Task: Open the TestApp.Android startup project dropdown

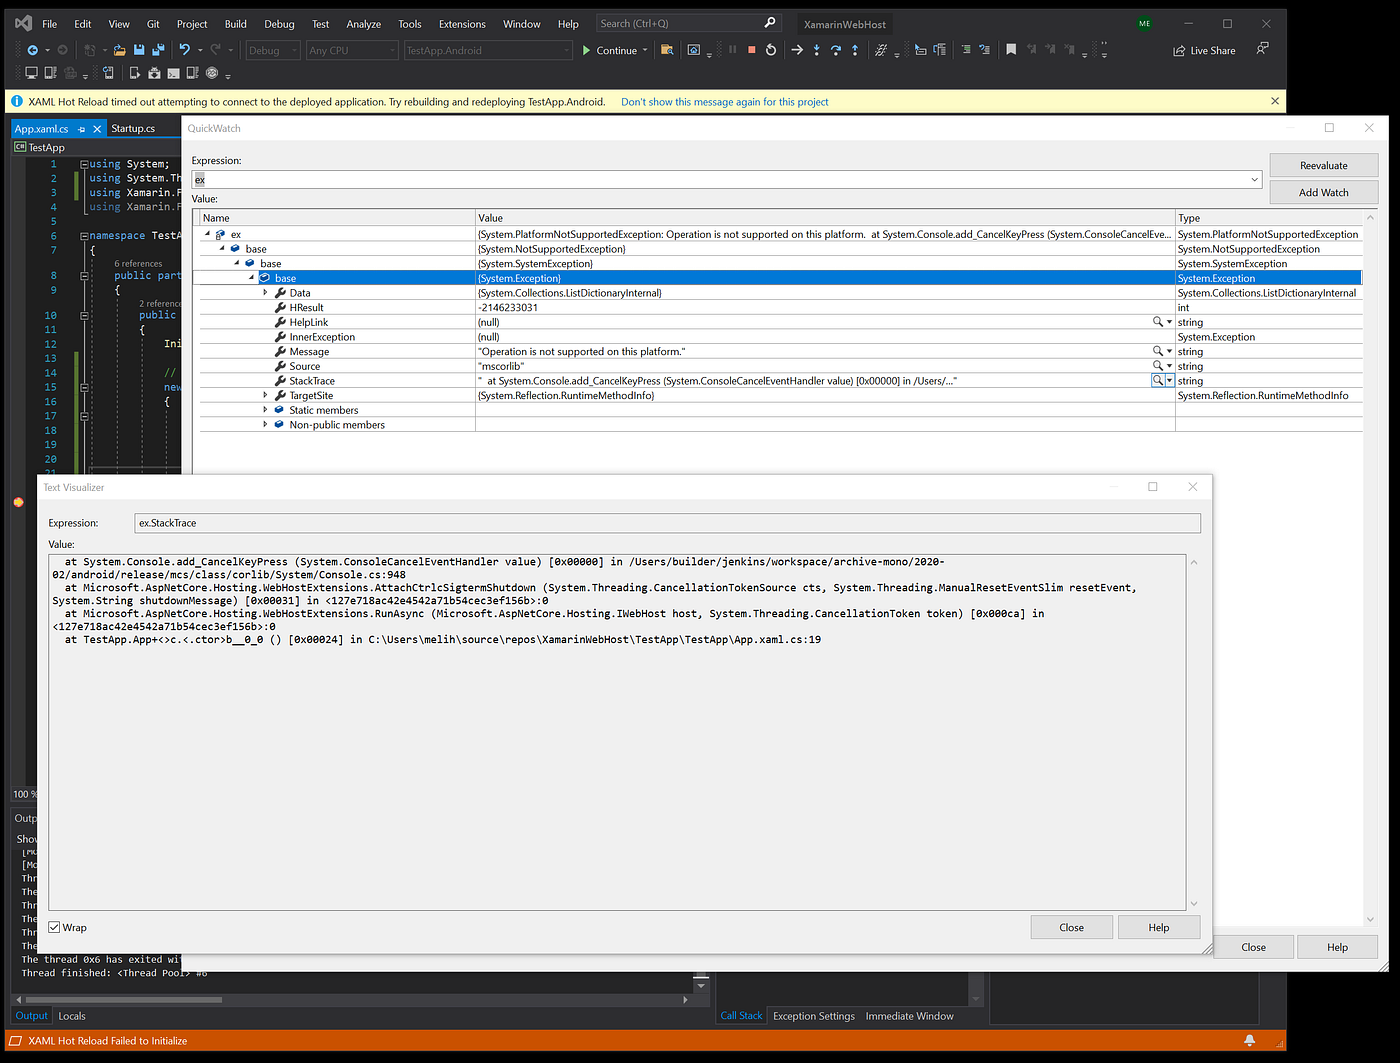Action: pos(488,50)
